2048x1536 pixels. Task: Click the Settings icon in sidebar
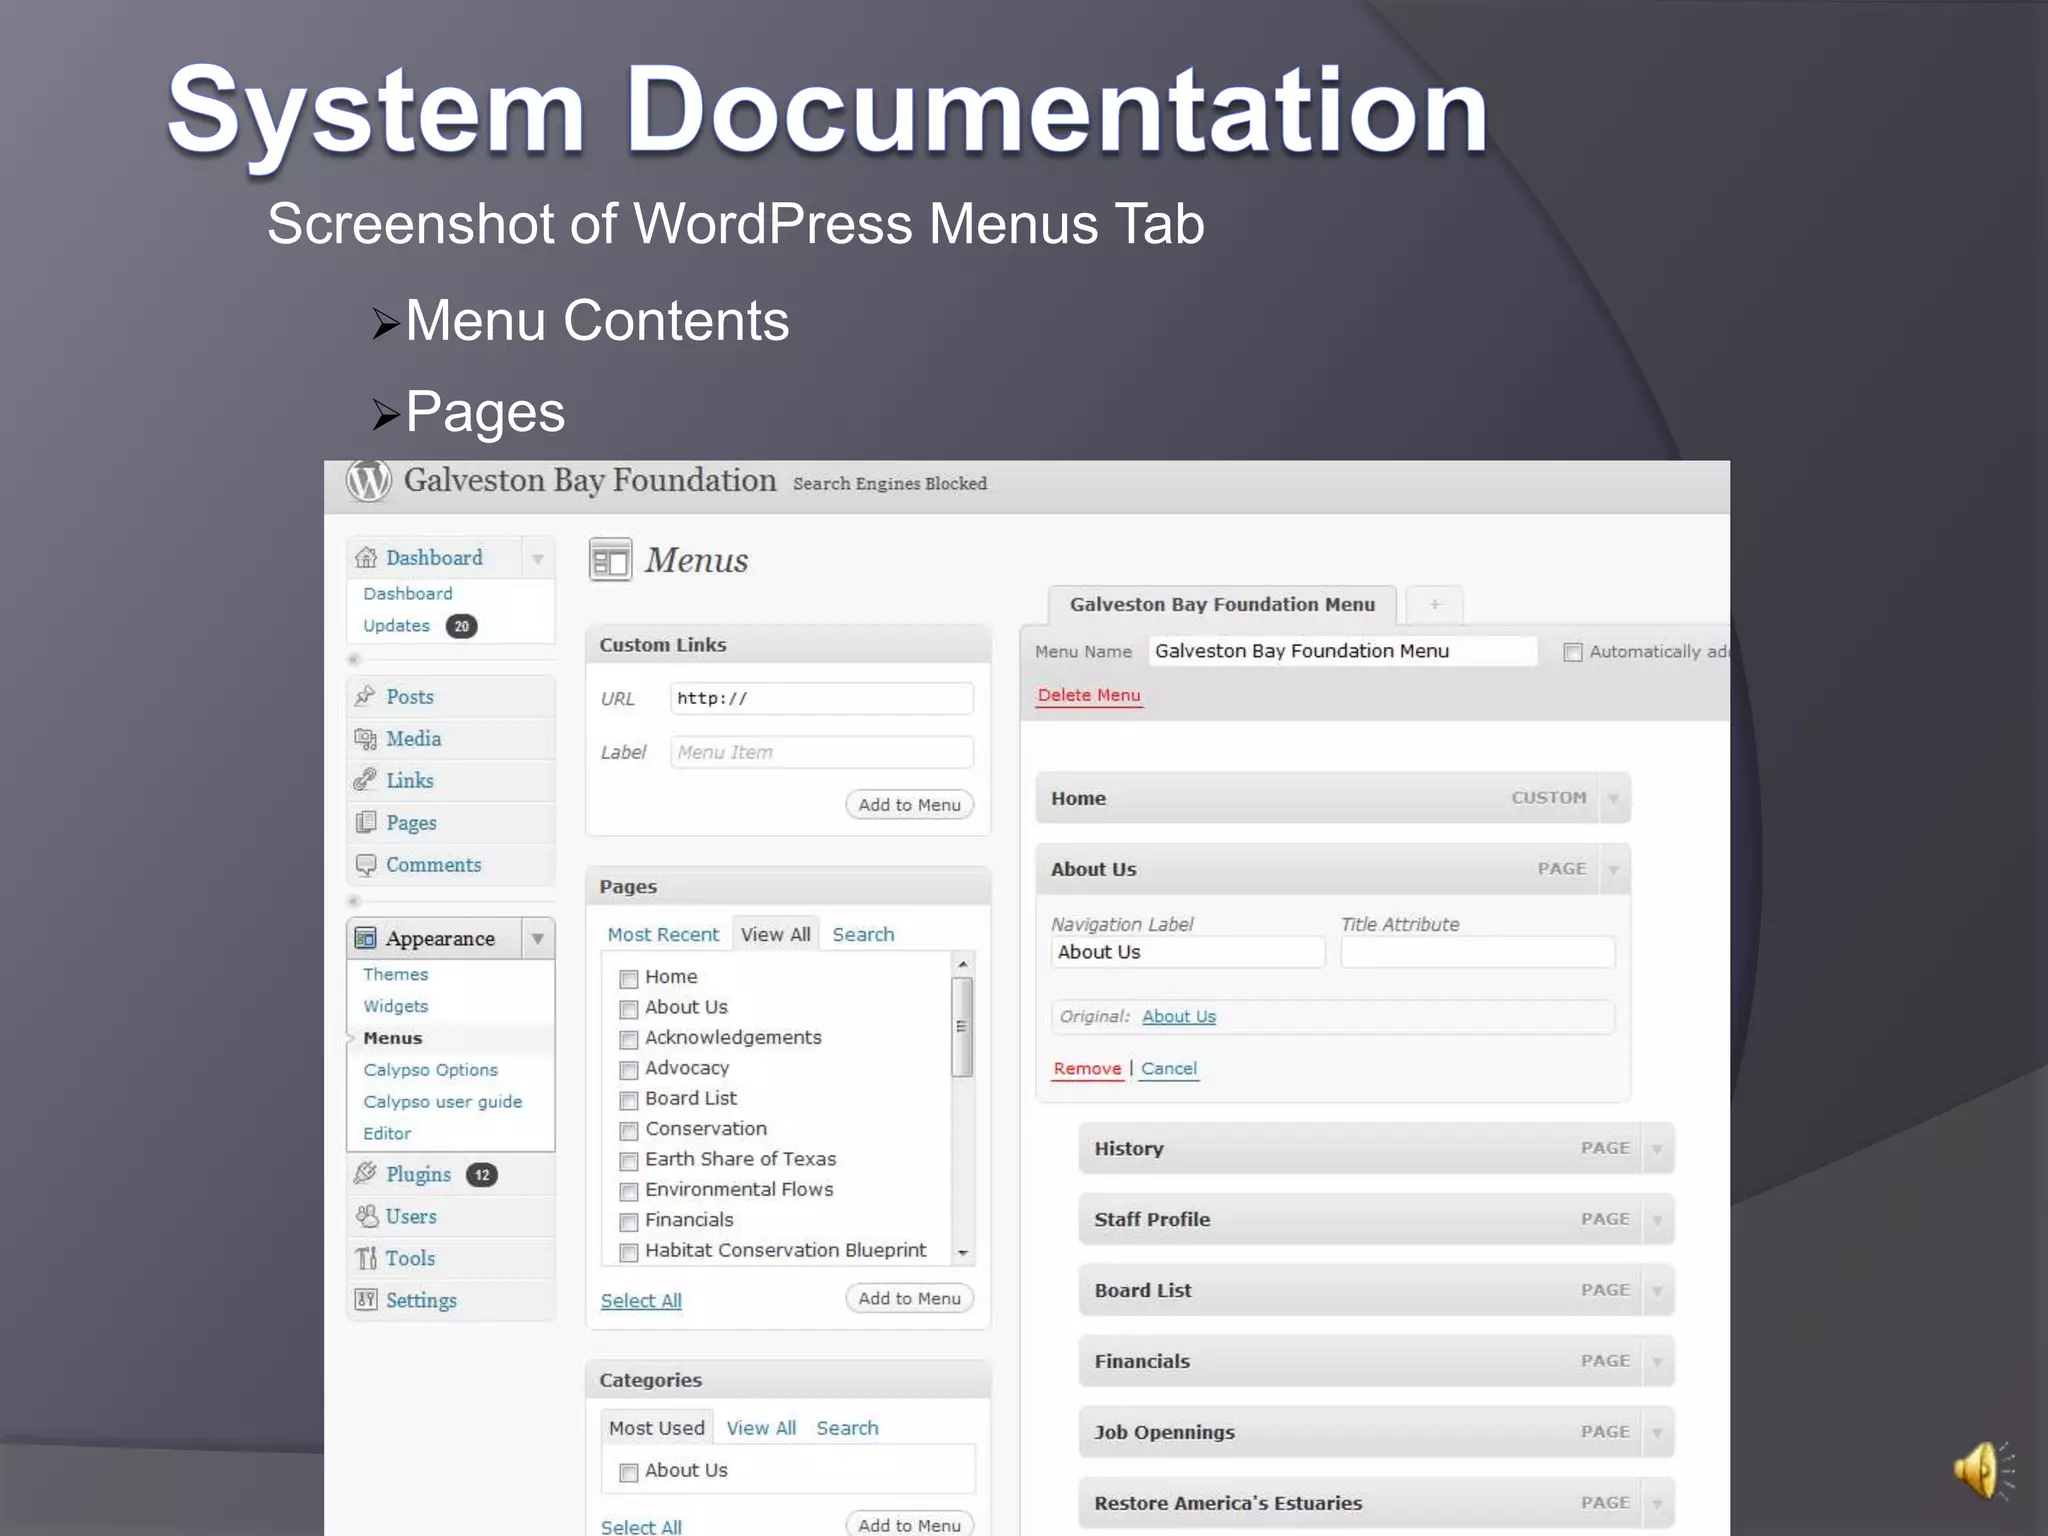click(365, 1300)
